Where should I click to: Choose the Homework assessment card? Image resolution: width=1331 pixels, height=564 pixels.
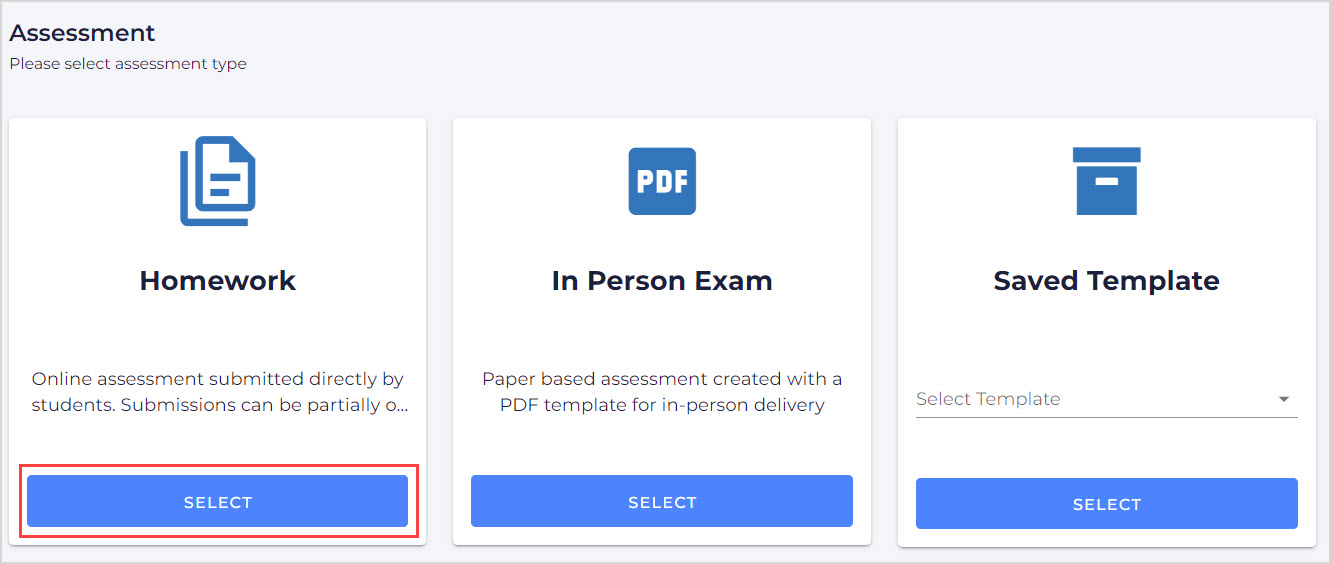pyautogui.click(x=218, y=501)
